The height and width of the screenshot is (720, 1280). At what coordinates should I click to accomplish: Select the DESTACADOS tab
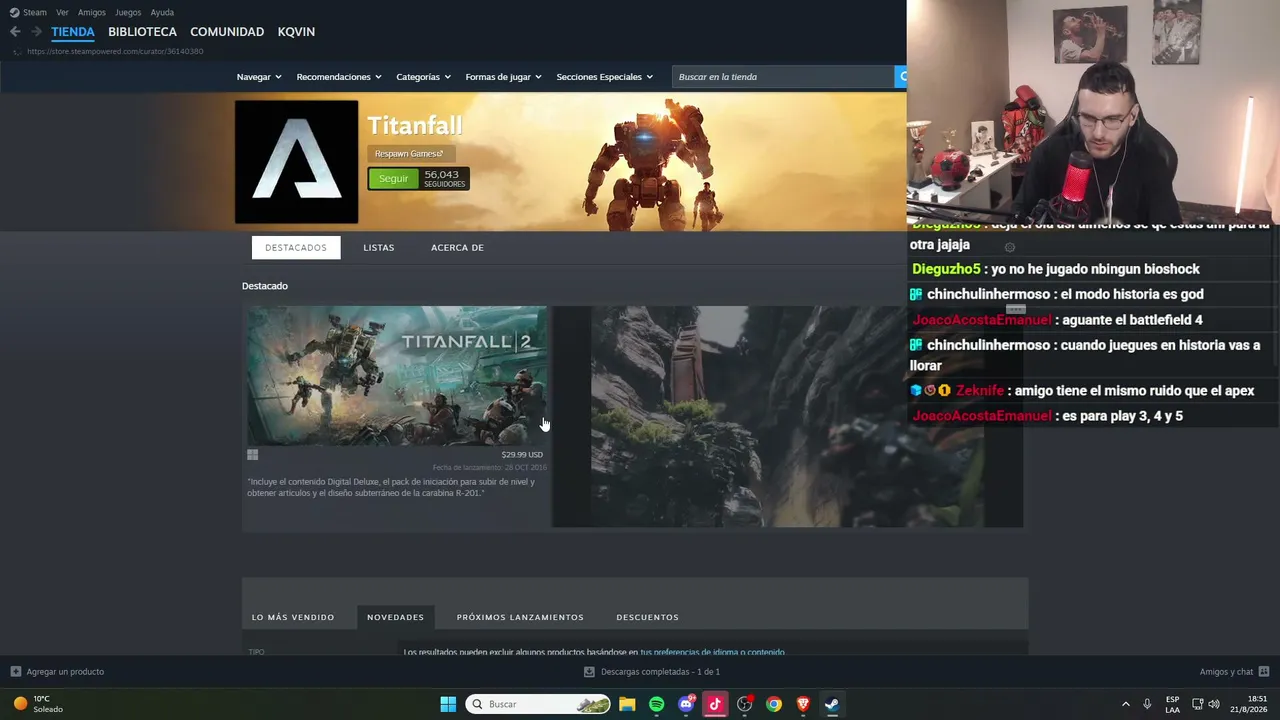pos(296,248)
